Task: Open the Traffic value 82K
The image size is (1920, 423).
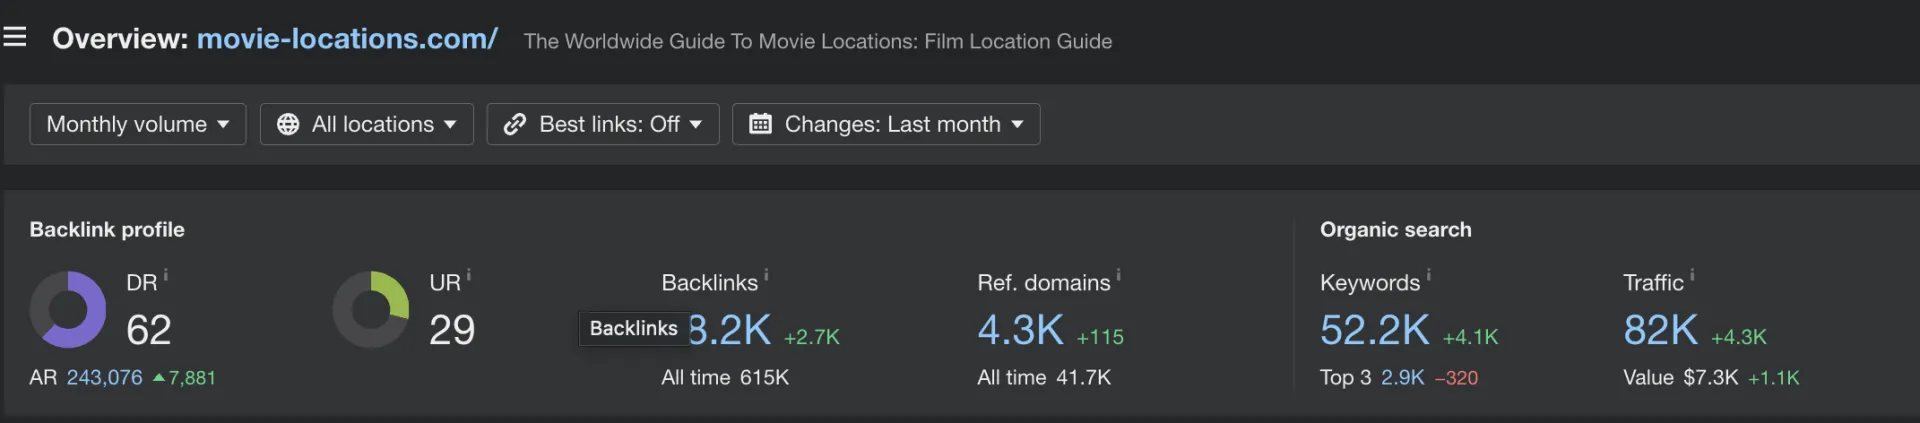Action: pyautogui.click(x=1661, y=330)
